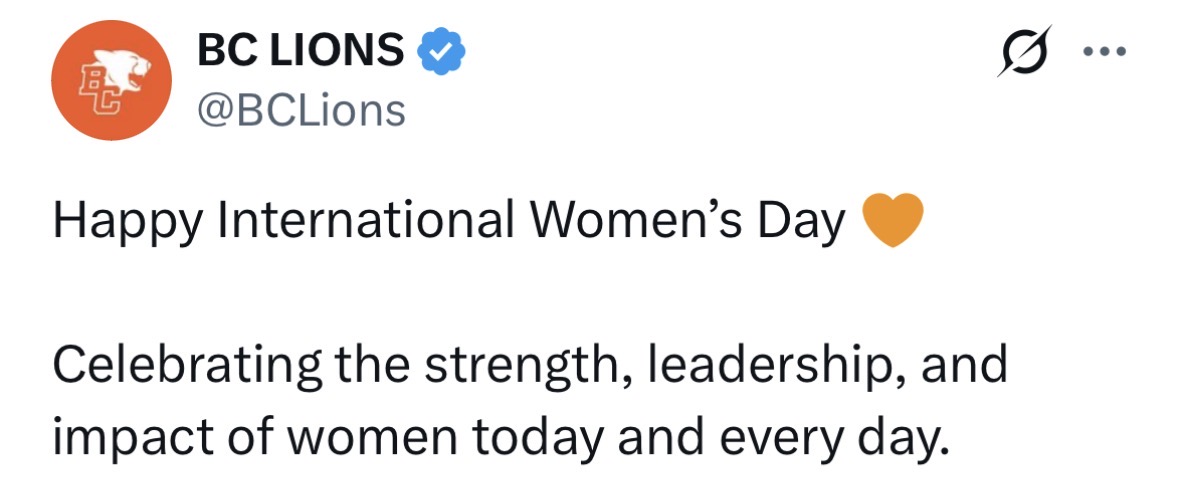The height and width of the screenshot is (483, 1179).
Task: Open the BC Lions profile avatar
Action: pyautogui.click(x=111, y=78)
